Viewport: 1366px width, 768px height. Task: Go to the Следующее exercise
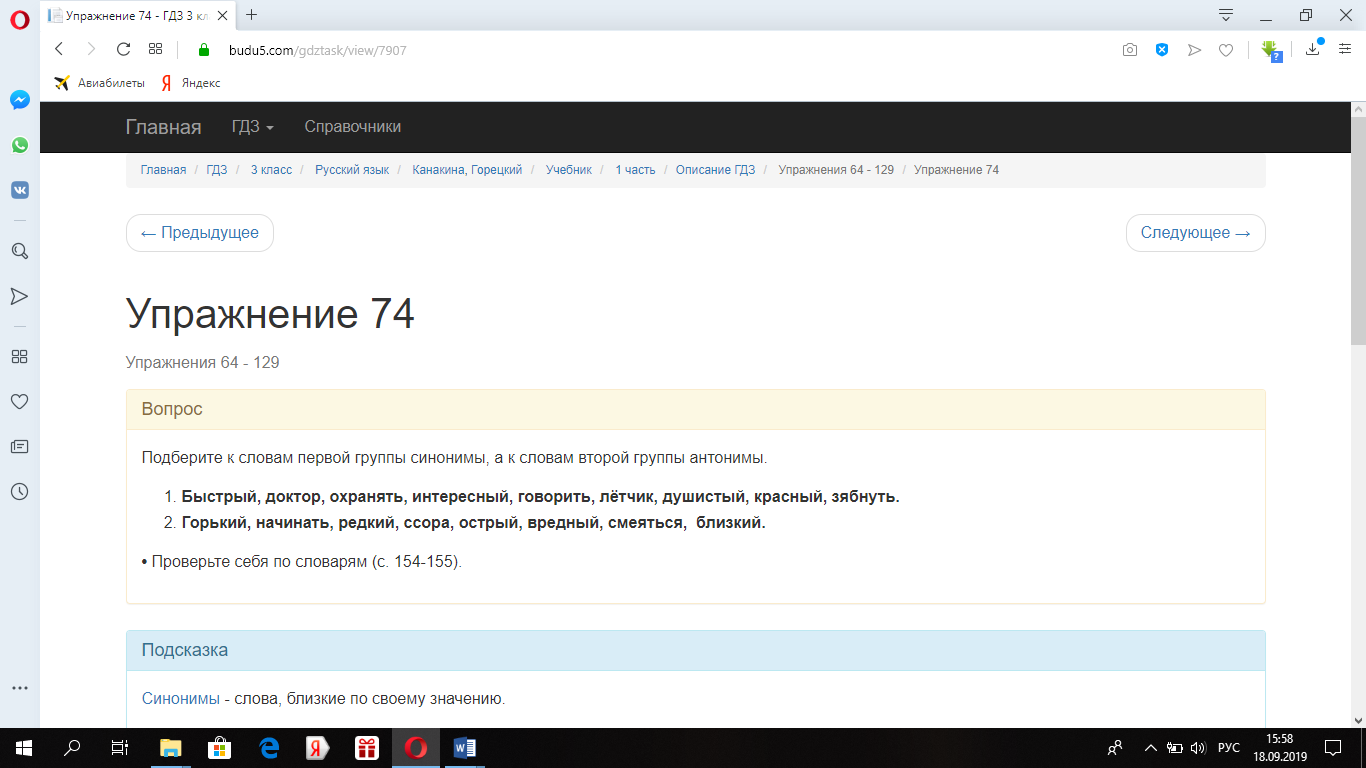1196,233
